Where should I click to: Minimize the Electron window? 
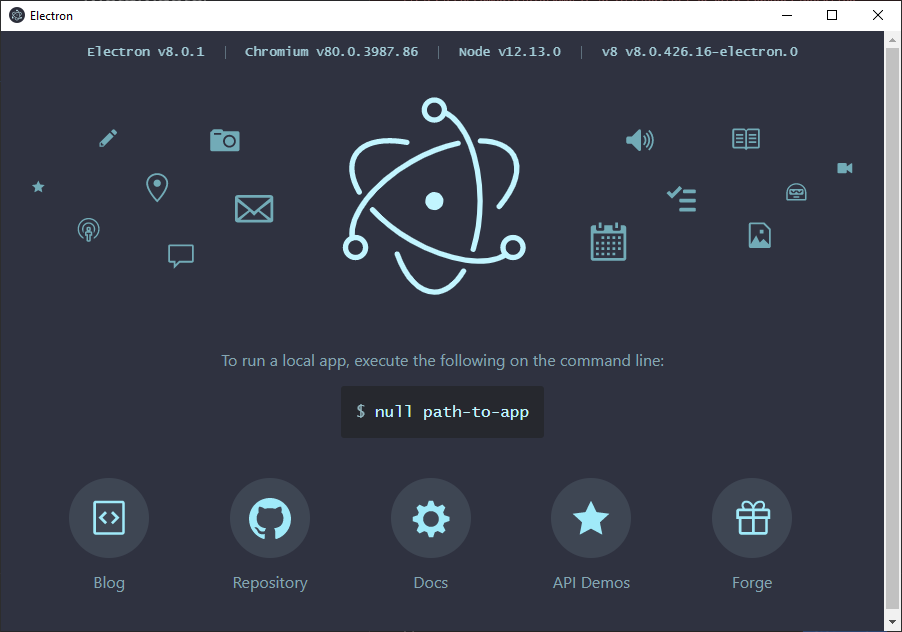click(x=787, y=16)
